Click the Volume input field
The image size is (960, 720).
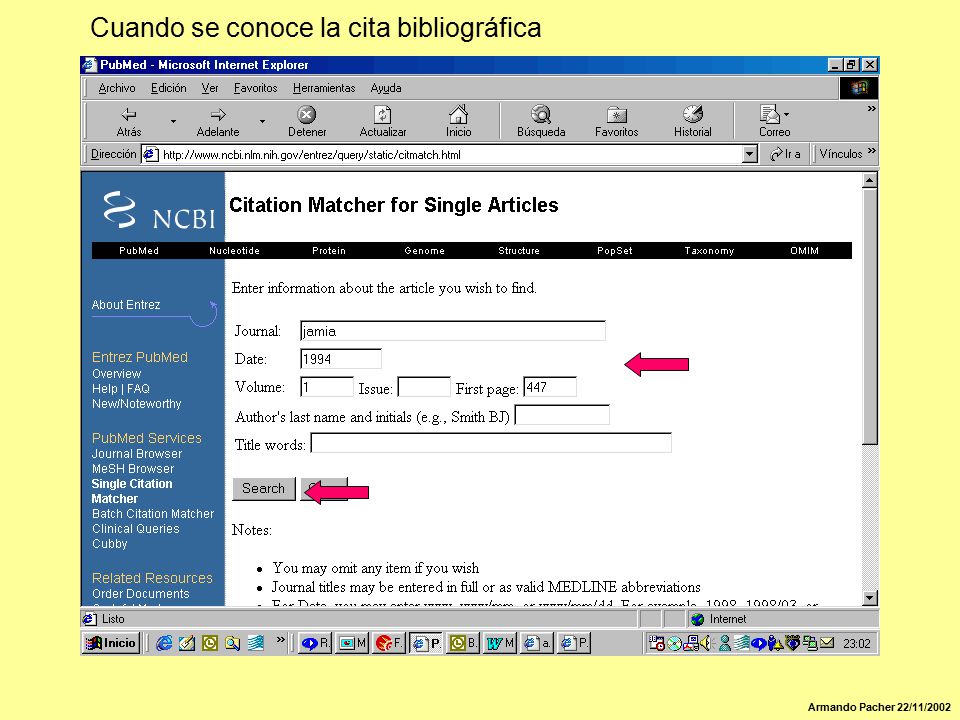click(327, 387)
